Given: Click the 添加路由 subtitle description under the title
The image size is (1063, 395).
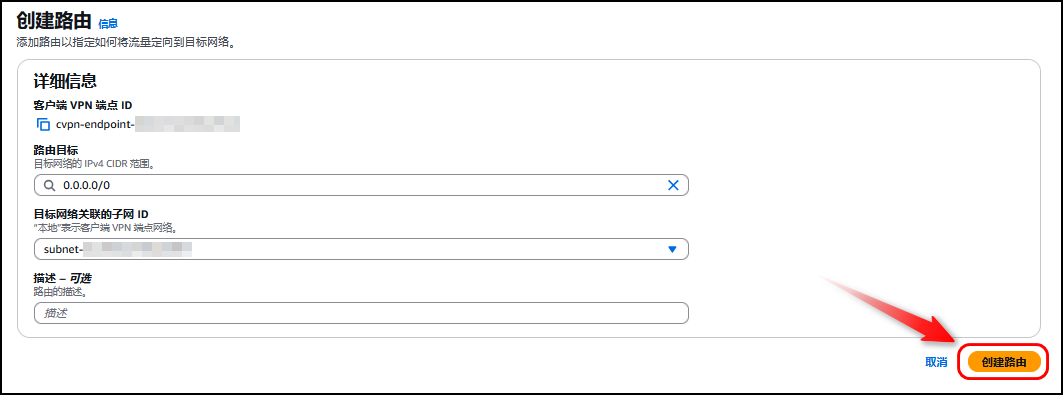Looking at the screenshot, I should (129, 43).
